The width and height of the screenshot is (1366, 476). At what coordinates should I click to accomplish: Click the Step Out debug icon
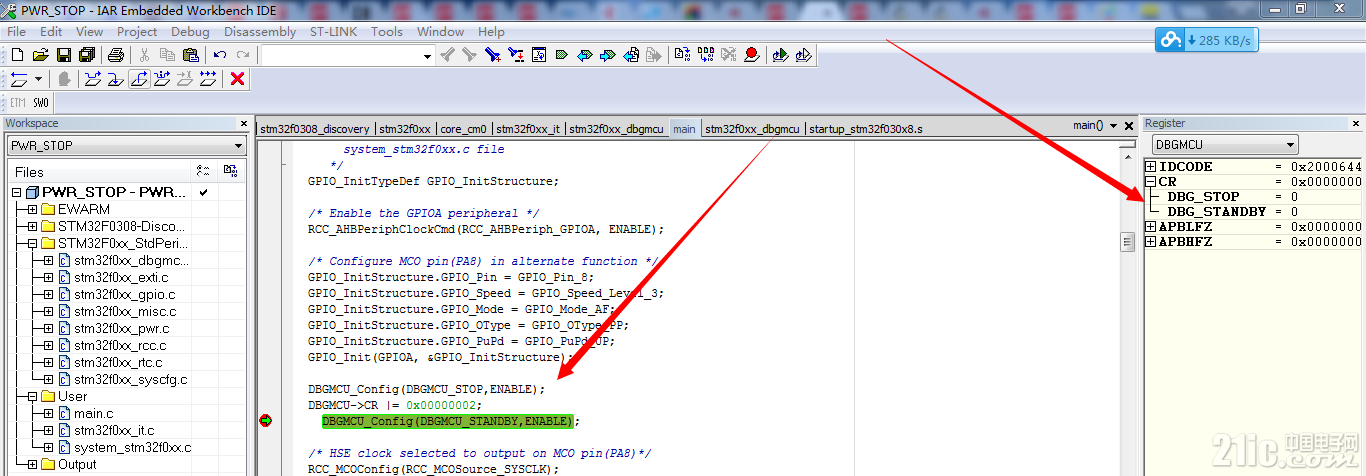click(x=139, y=79)
